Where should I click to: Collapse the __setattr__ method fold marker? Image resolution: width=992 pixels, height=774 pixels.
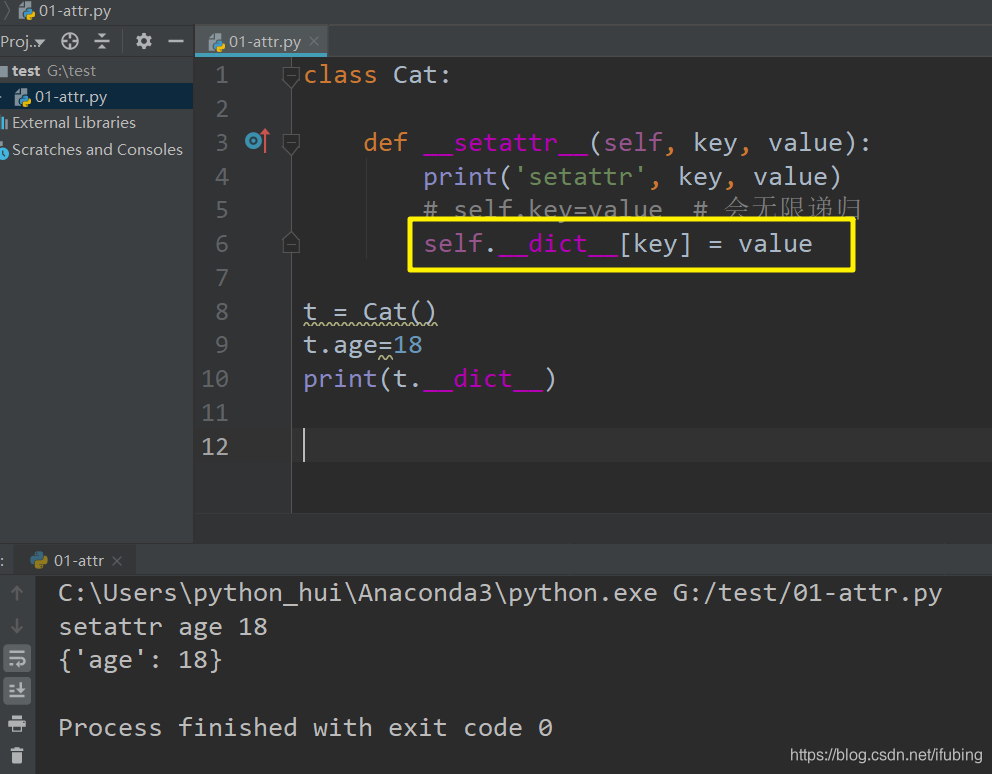tap(290, 144)
